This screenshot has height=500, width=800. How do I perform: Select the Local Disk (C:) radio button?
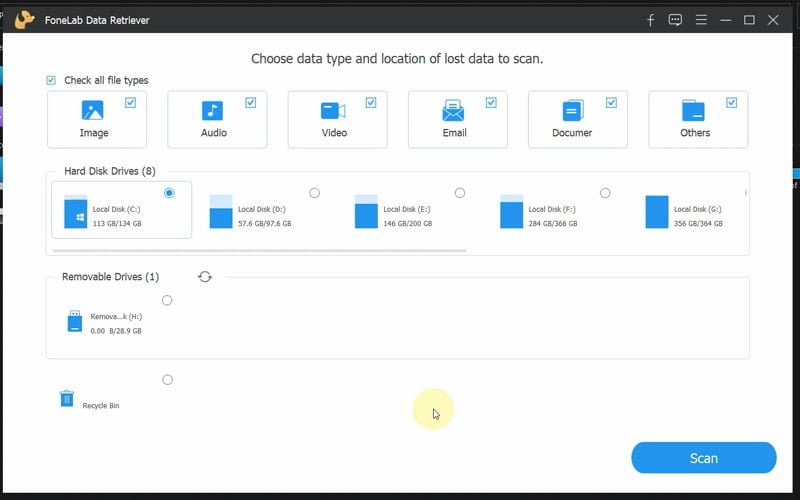169,193
